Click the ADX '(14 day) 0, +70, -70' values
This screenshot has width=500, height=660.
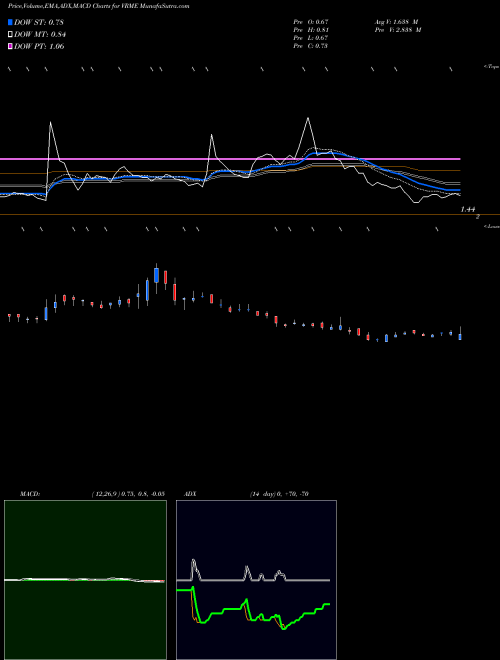point(279,494)
